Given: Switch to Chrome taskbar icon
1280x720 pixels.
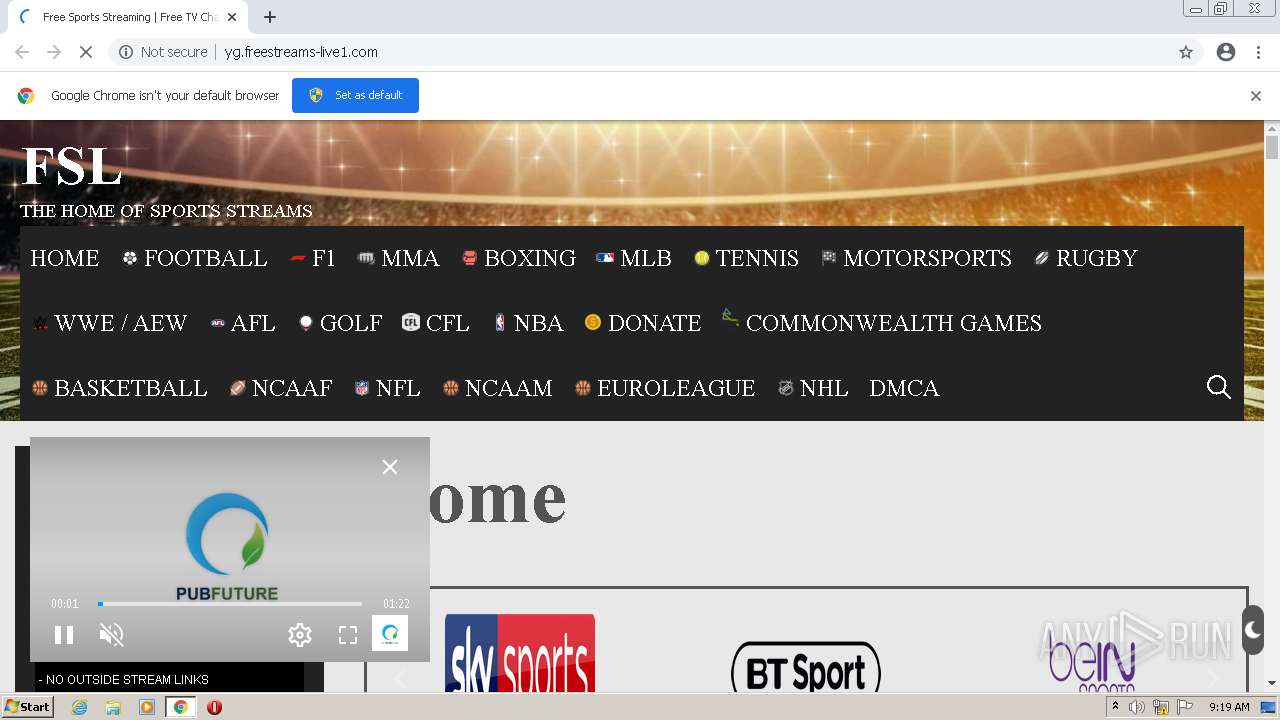Looking at the screenshot, I should point(180,707).
